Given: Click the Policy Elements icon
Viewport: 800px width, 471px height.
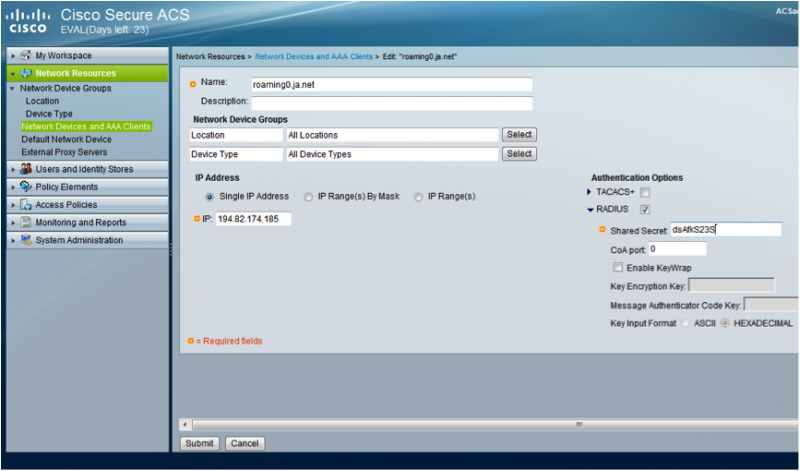Looking at the screenshot, I should [26, 187].
